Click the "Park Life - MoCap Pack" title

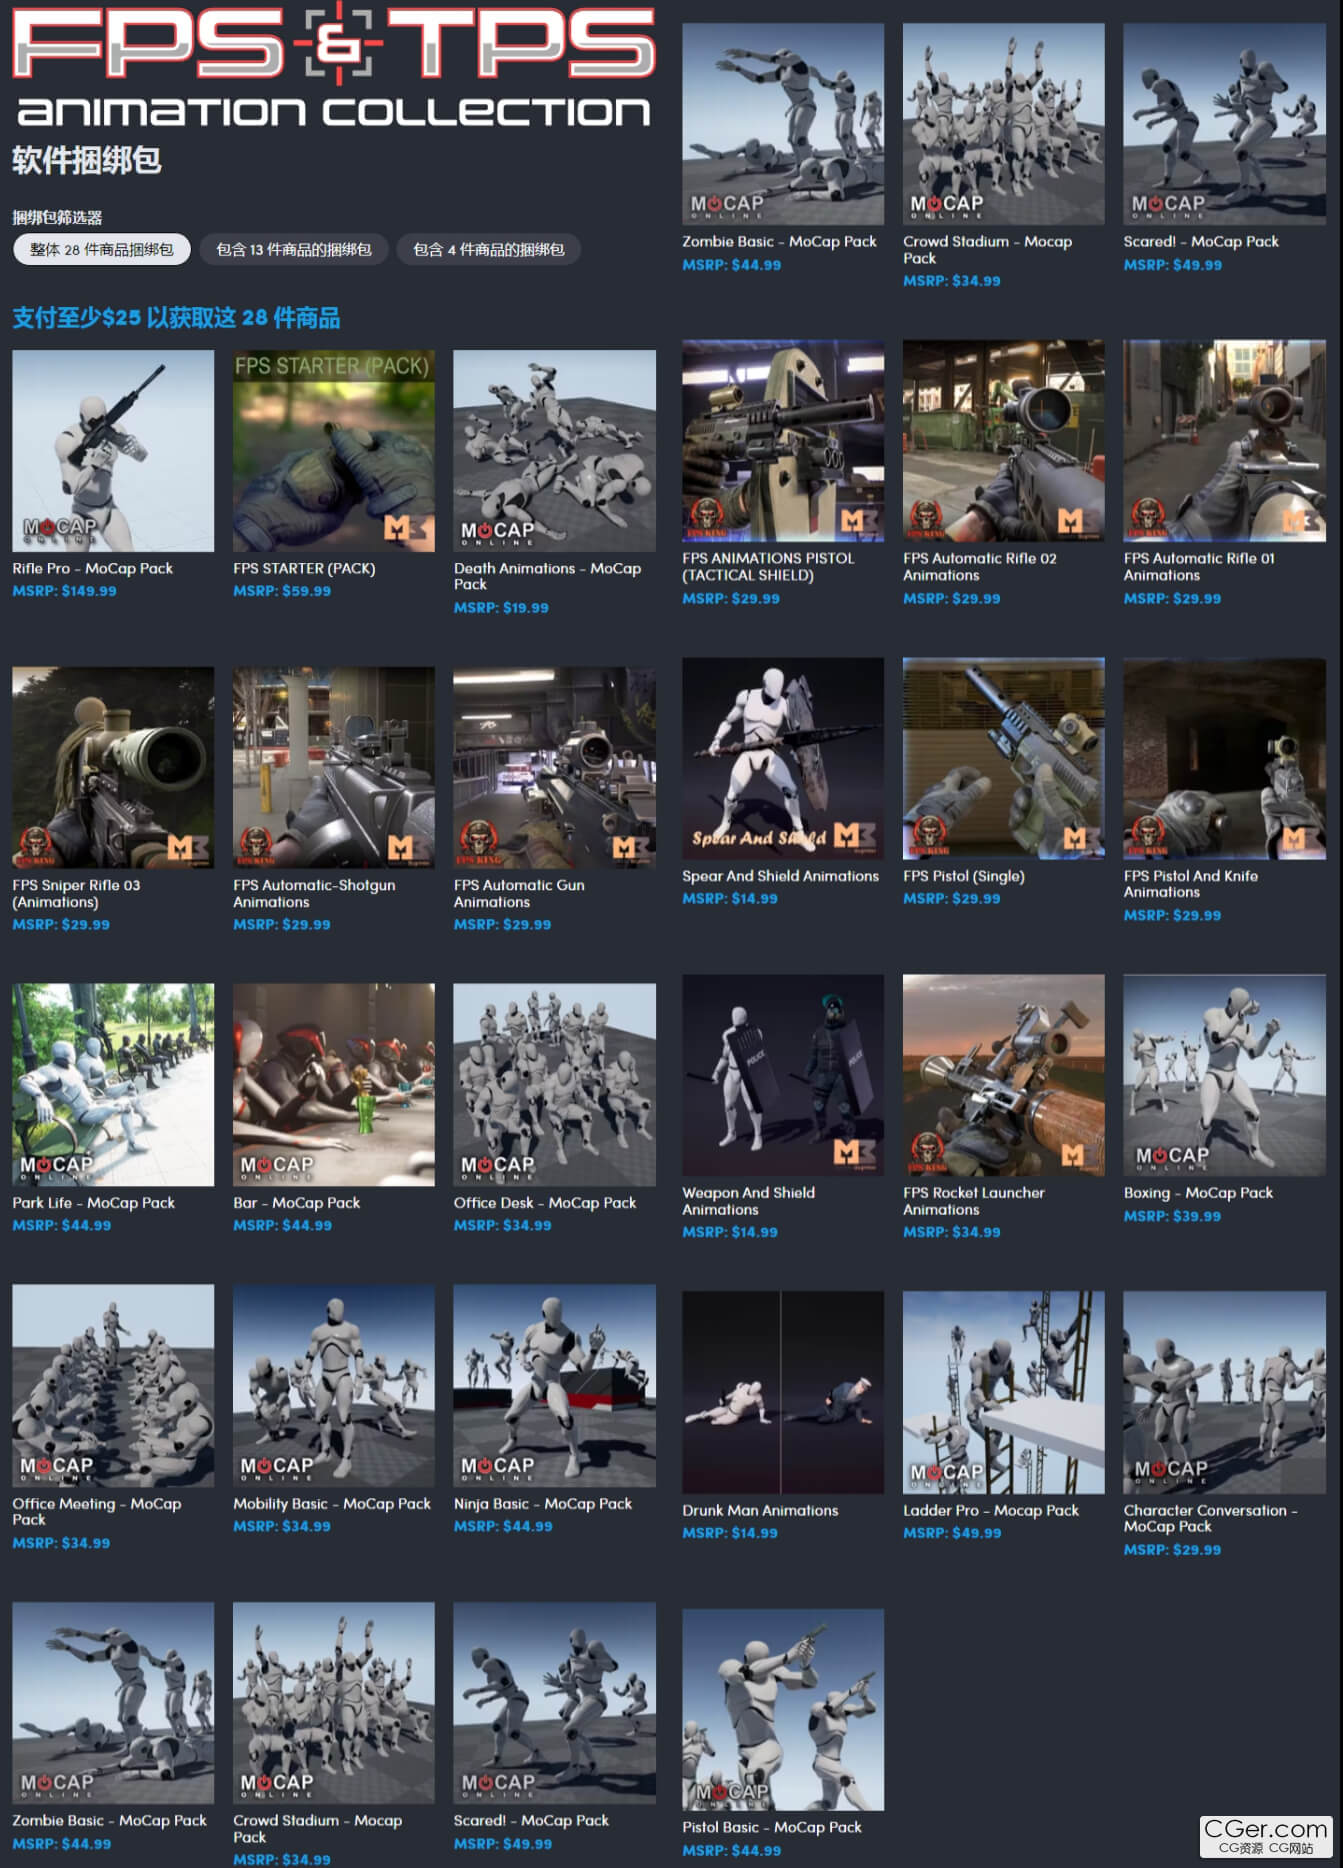93,1203
